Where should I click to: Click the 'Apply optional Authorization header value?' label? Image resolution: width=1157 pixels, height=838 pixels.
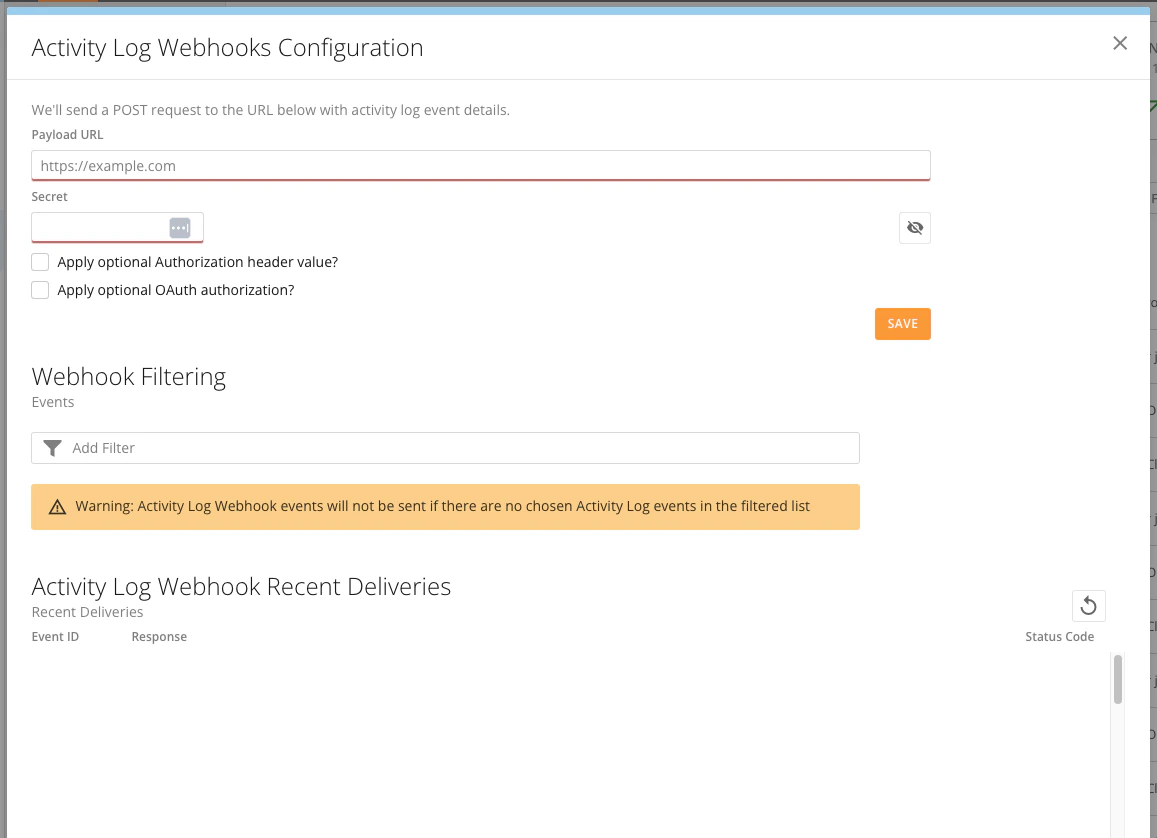point(198,262)
